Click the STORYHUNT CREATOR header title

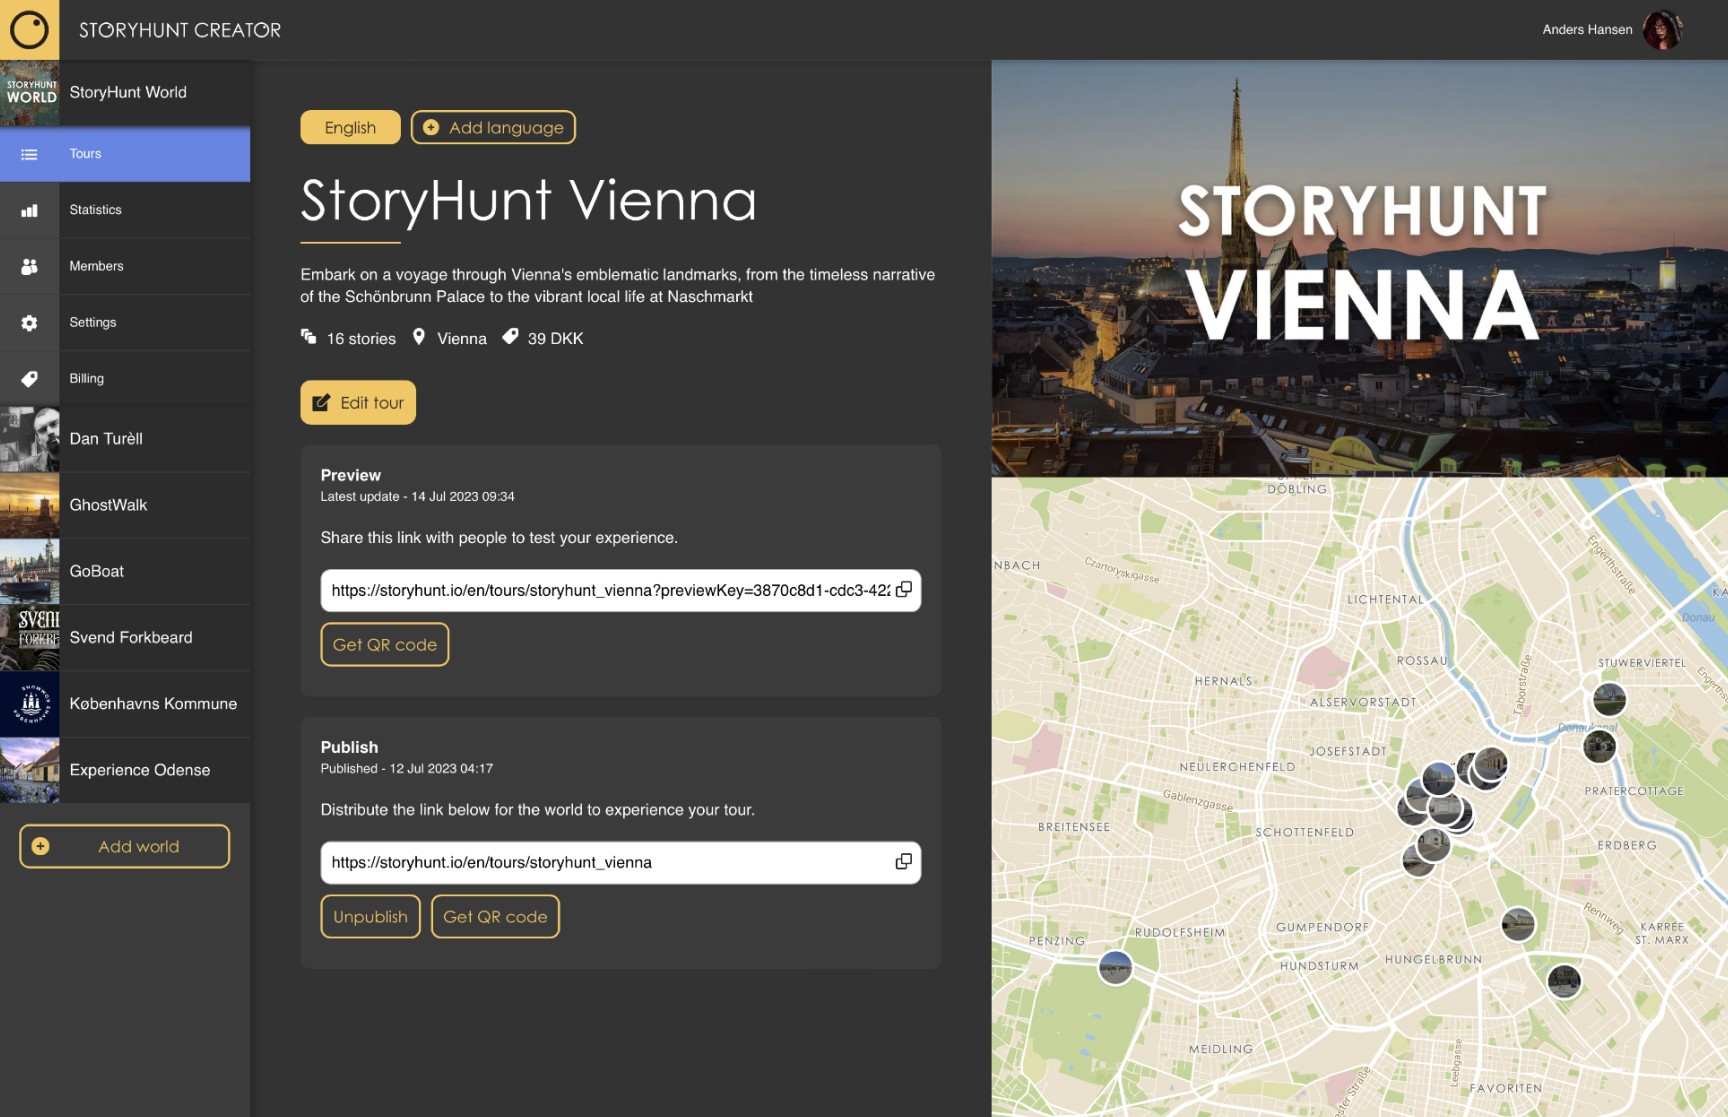click(x=180, y=30)
